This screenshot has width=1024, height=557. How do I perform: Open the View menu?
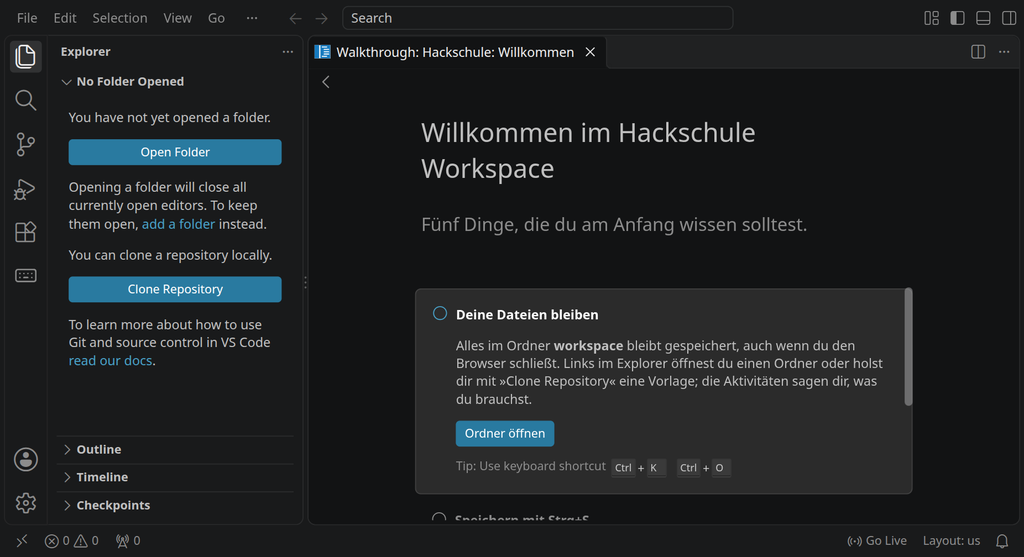tap(178, 18)
